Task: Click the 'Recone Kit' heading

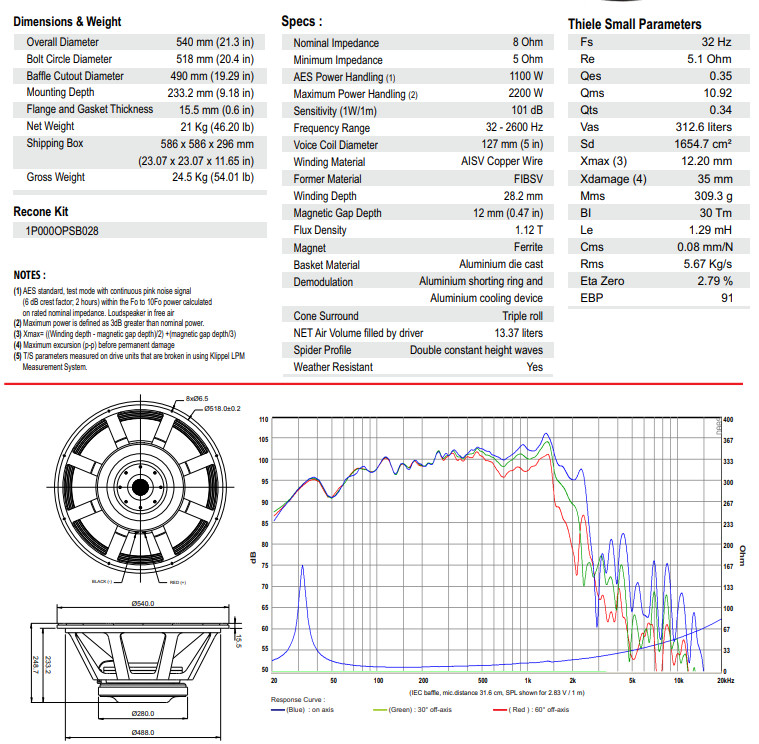Action: [41, 212]
